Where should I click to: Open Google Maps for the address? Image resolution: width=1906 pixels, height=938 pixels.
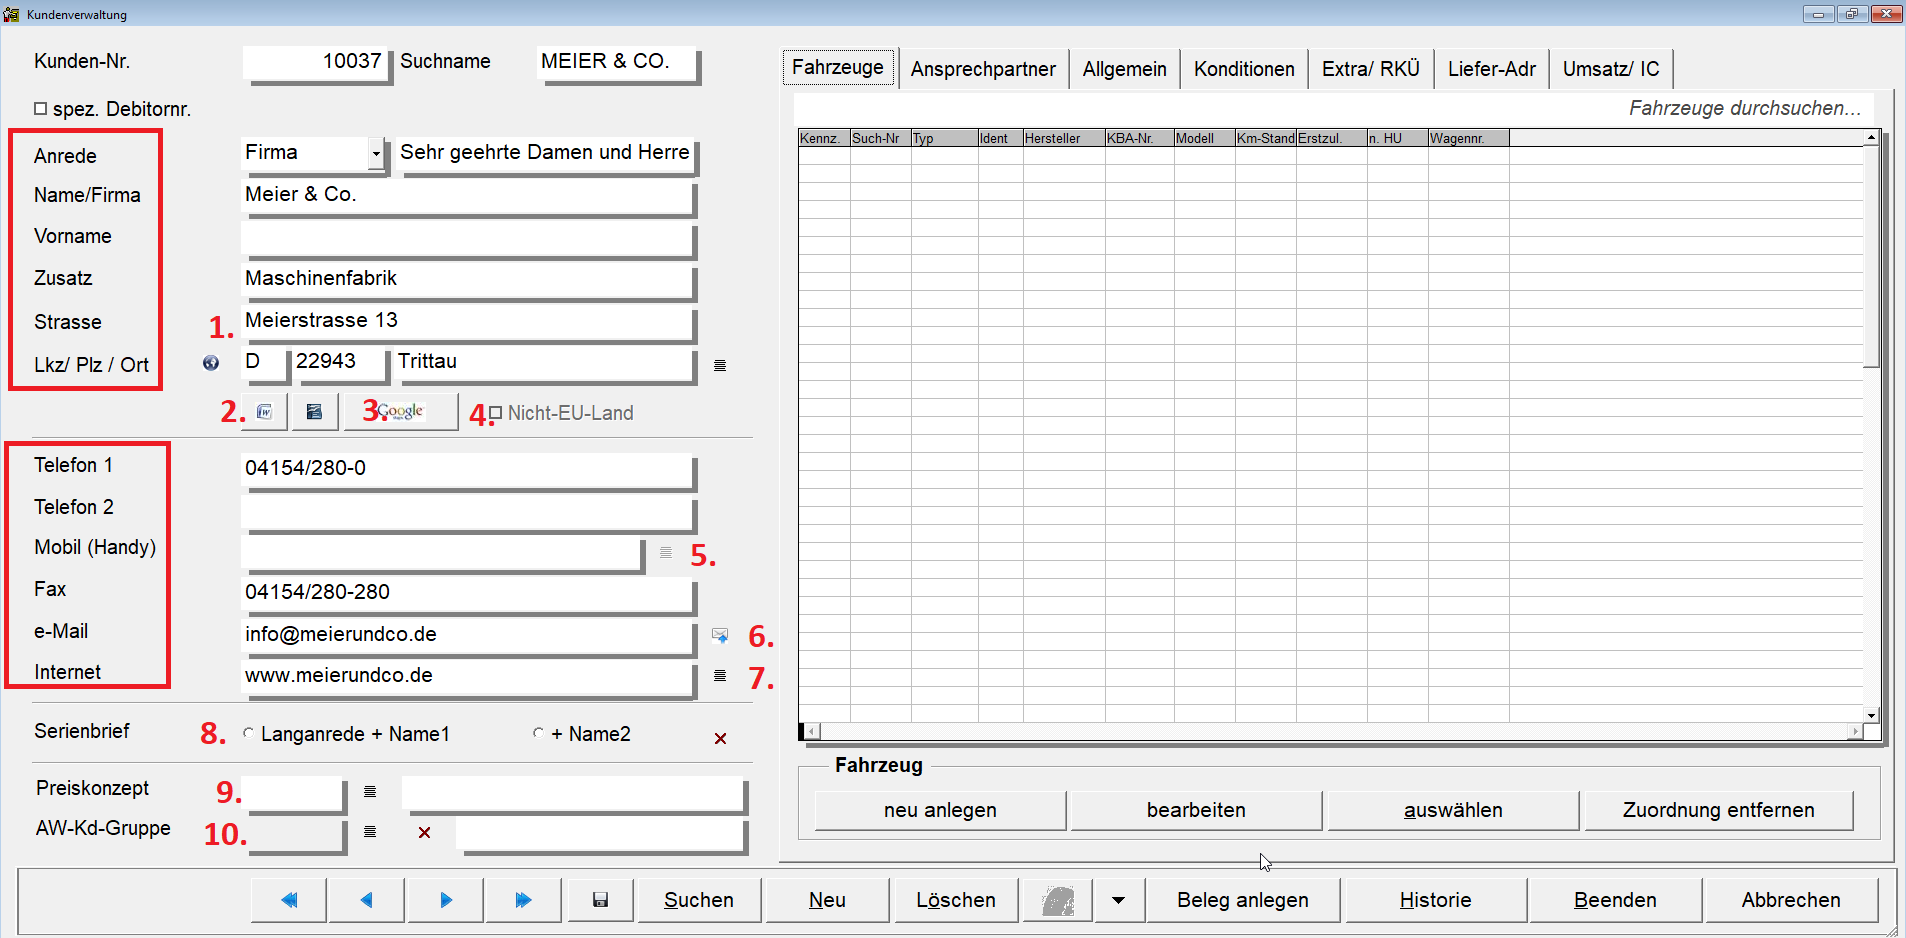click(401, 412)
